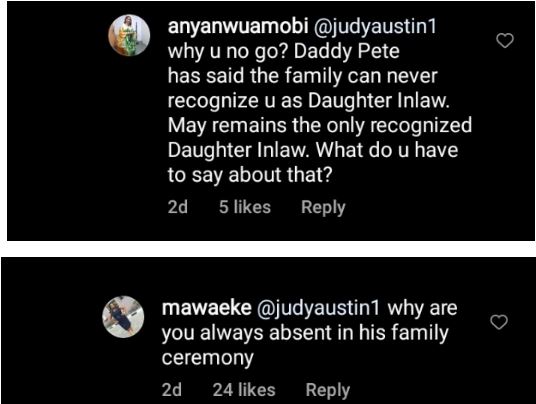Reply to anyanwuamobi's comment
The height and width of the screenshot is (404, 536).
tap(323, 208)
